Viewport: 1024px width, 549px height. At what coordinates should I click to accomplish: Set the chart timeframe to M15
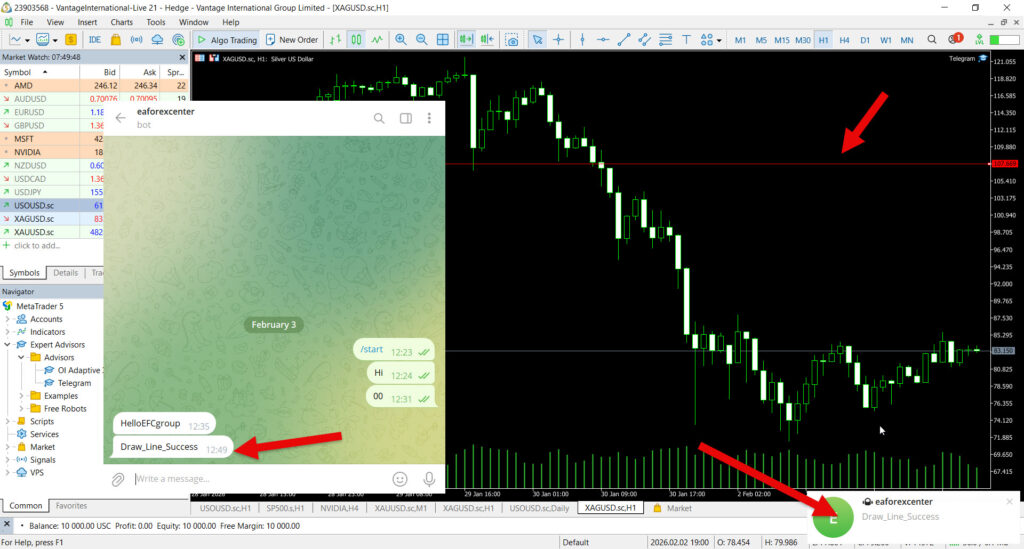(781, 40)
